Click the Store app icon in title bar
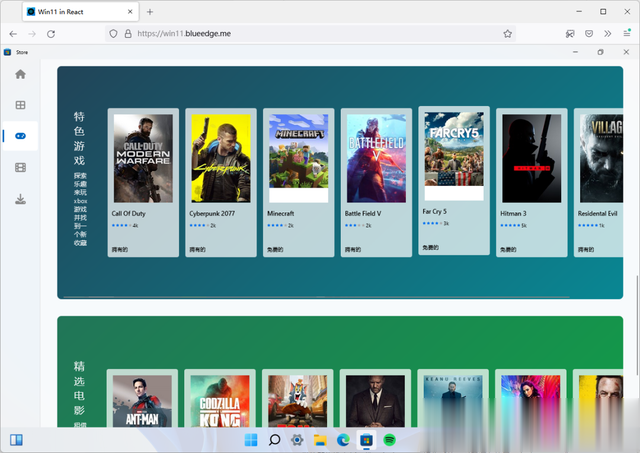The image size is (640, 453). [x=7, y=52]
